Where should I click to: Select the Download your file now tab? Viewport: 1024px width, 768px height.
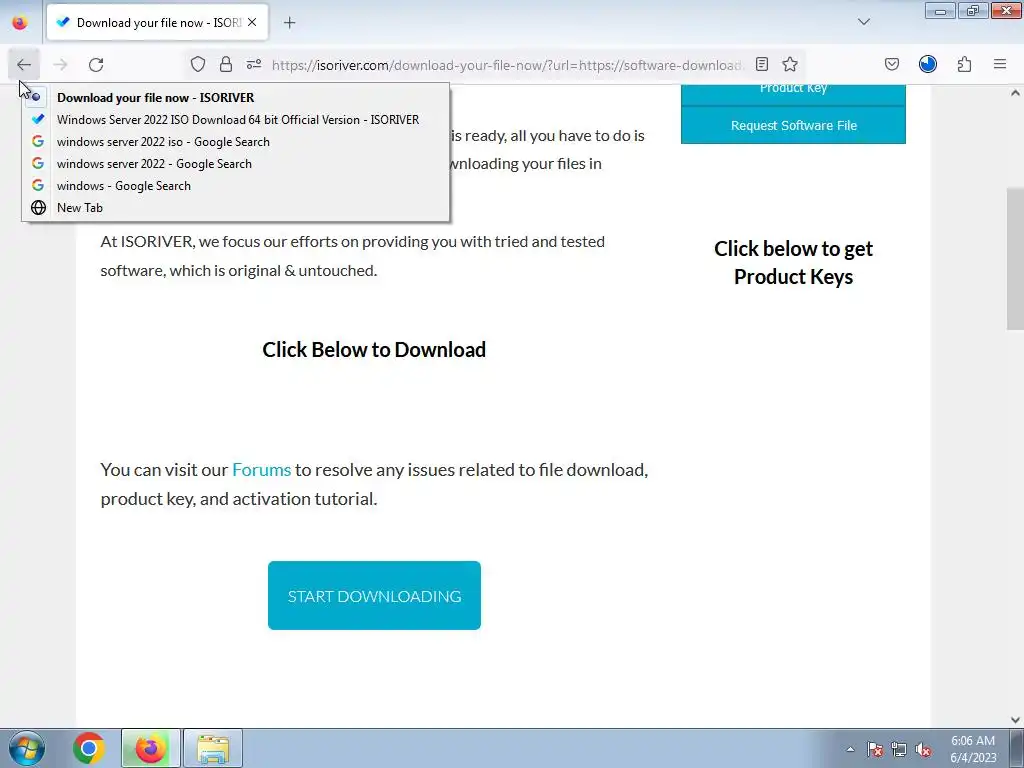tap(157, 22)
